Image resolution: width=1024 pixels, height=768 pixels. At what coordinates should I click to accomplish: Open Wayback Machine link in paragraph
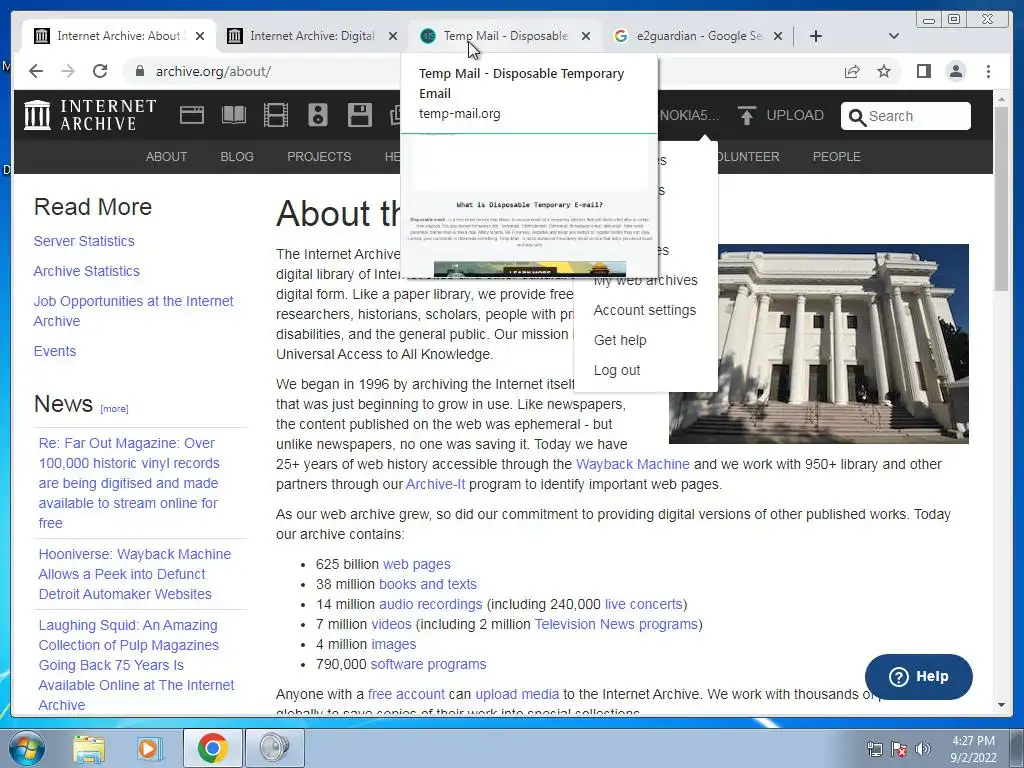click(x=632, y=464)
